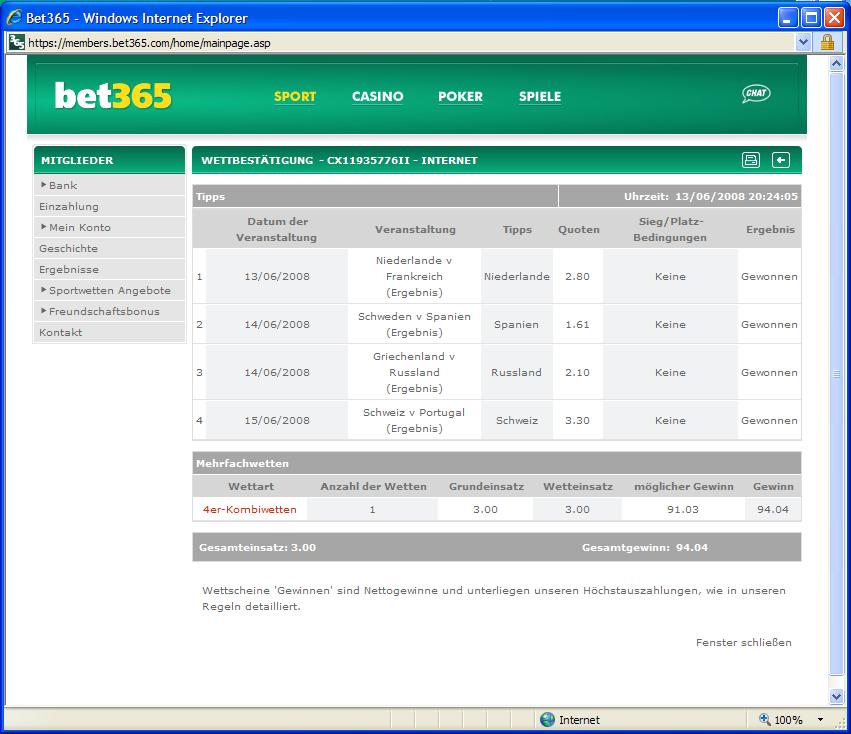Switch to the CASINO tab
The image size is (851, 734).
pyautogui.click(x=378, y=97)
